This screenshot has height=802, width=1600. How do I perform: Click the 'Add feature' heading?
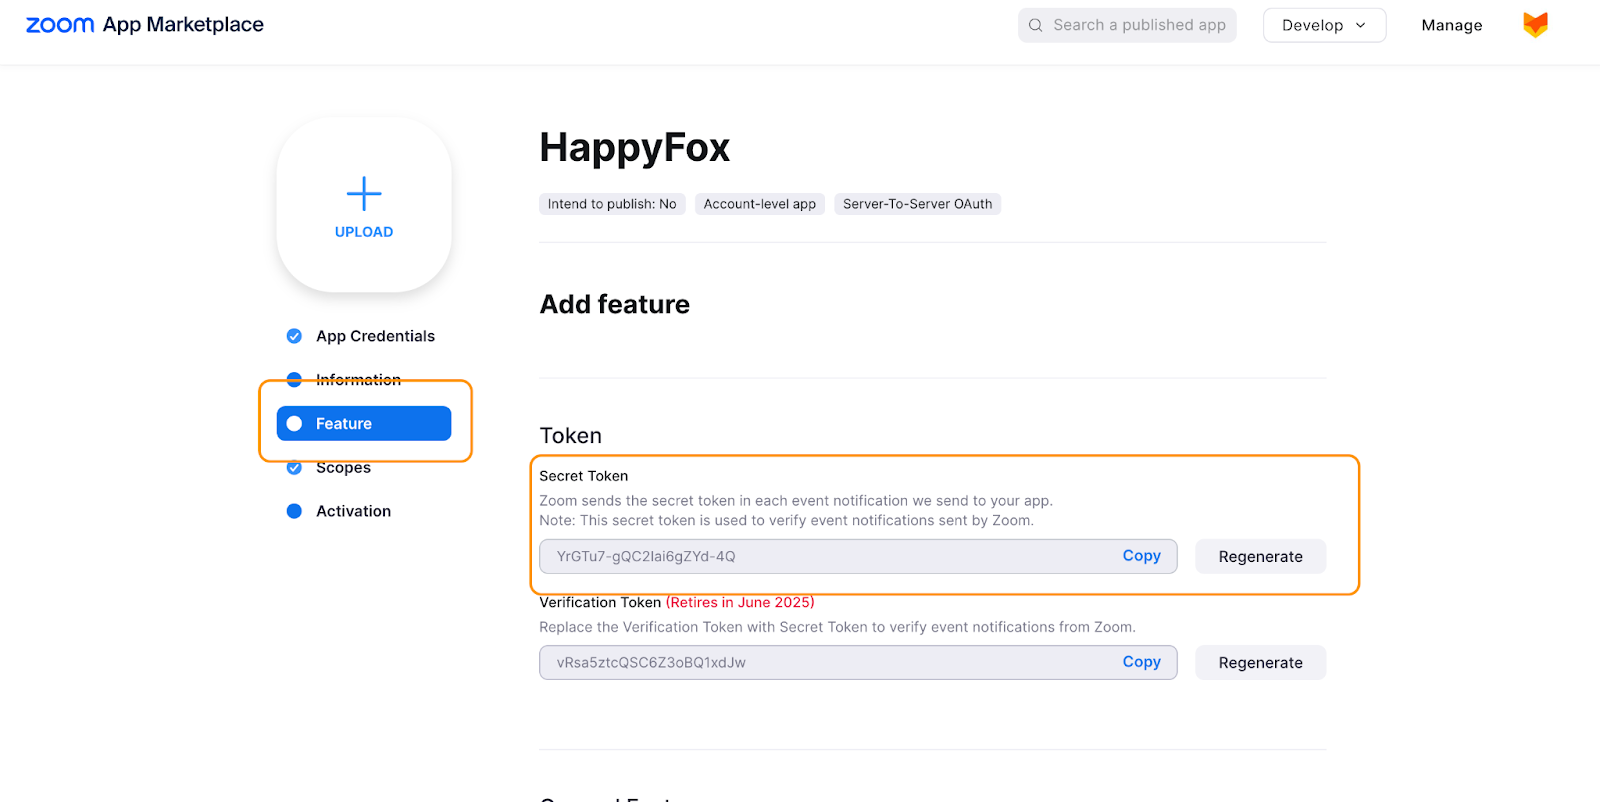point(615,304)
